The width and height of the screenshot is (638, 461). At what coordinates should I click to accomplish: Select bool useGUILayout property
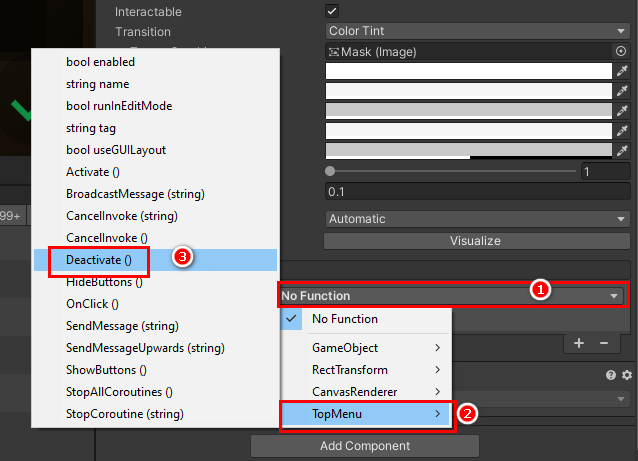pos(155,150)
